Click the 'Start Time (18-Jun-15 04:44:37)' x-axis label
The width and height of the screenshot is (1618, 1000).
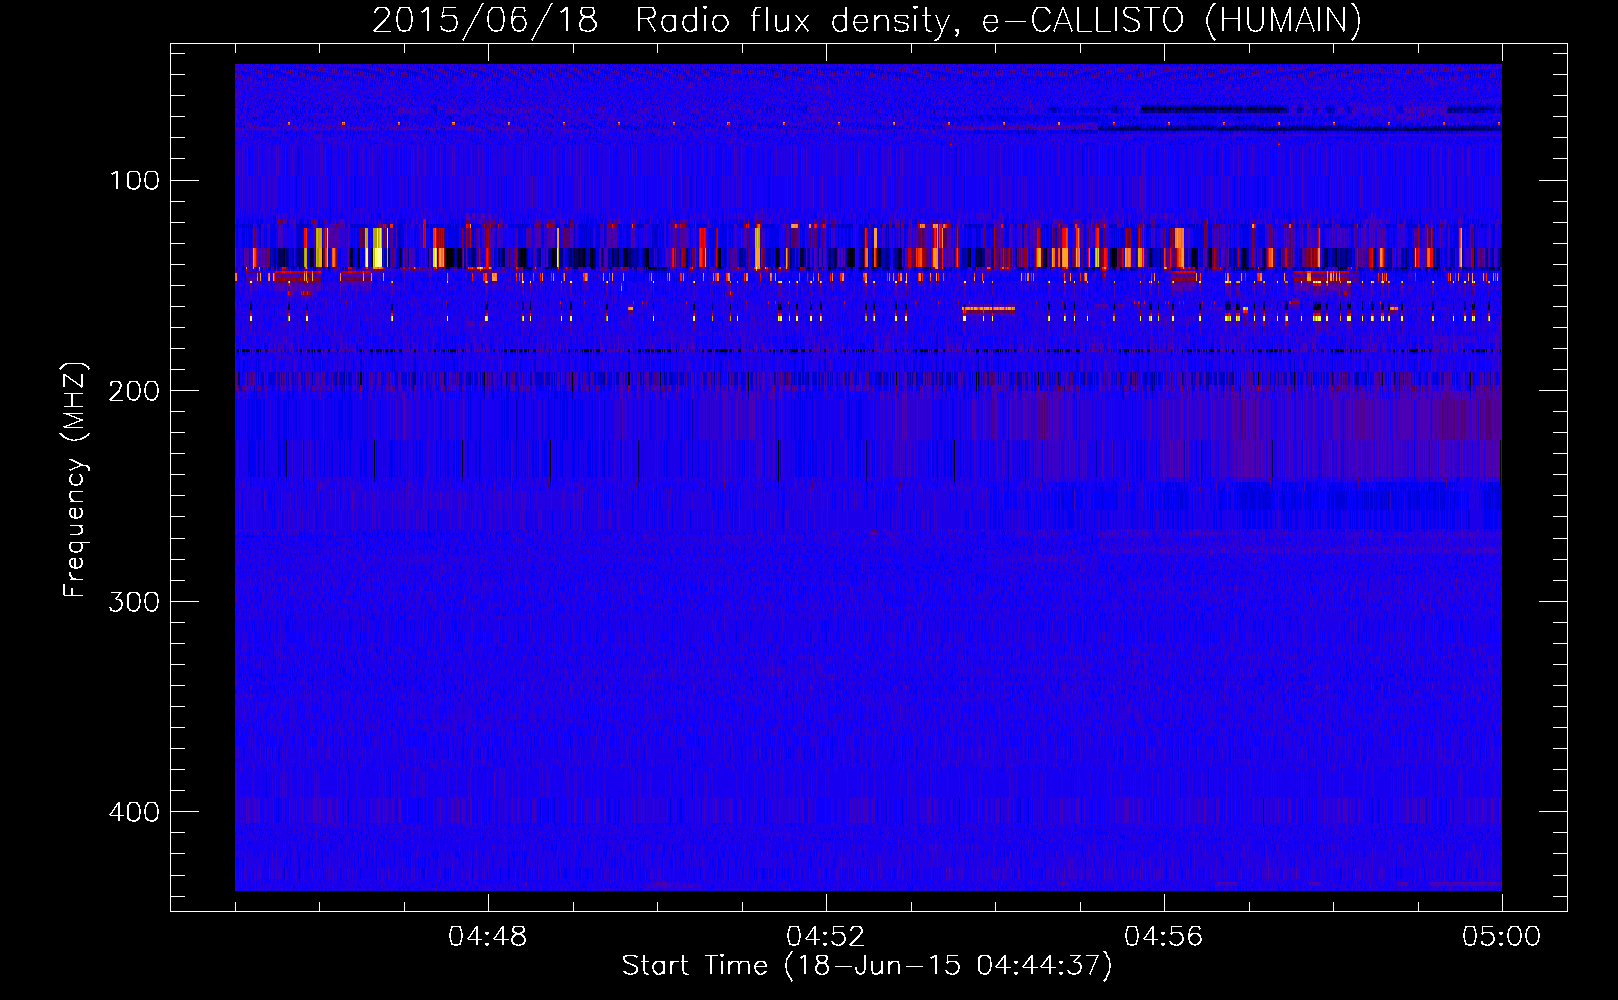[867, 966]
